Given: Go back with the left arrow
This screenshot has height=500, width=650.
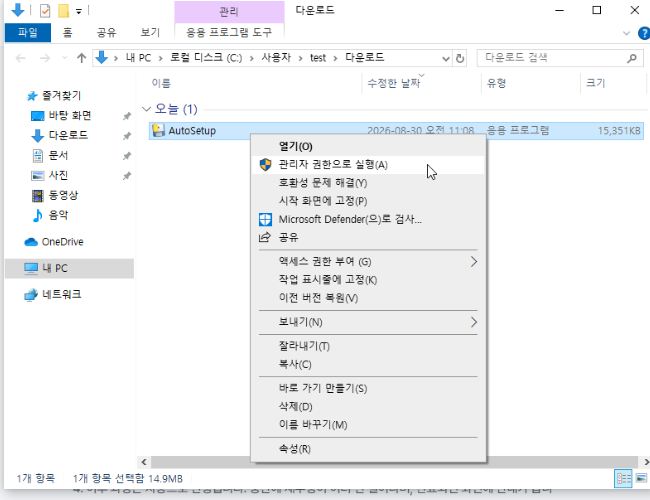Looking at the screenshot, I should [21, 58].
